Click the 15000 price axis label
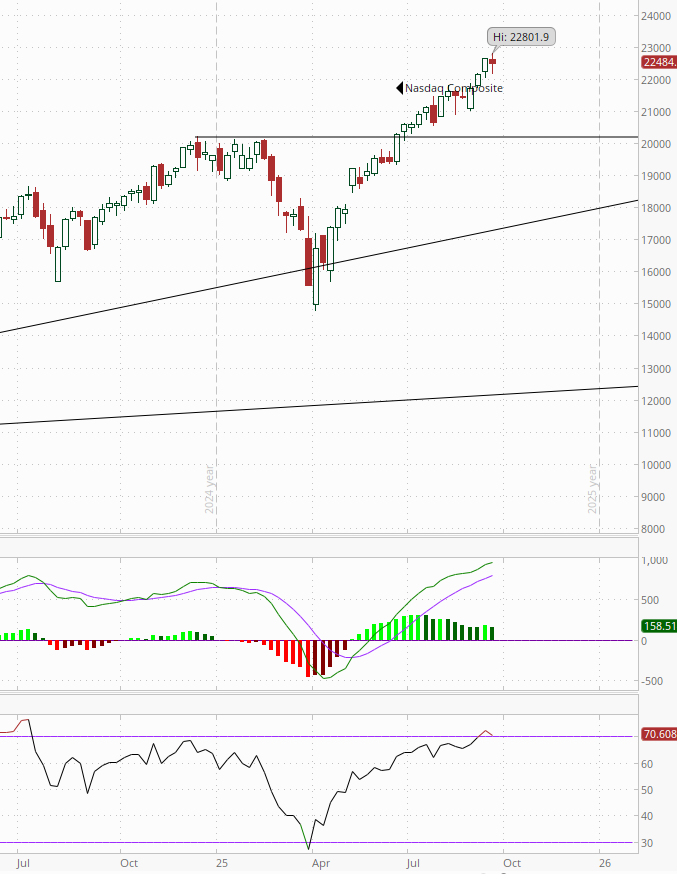Screen dimensions: 677x874 point(656,304)
